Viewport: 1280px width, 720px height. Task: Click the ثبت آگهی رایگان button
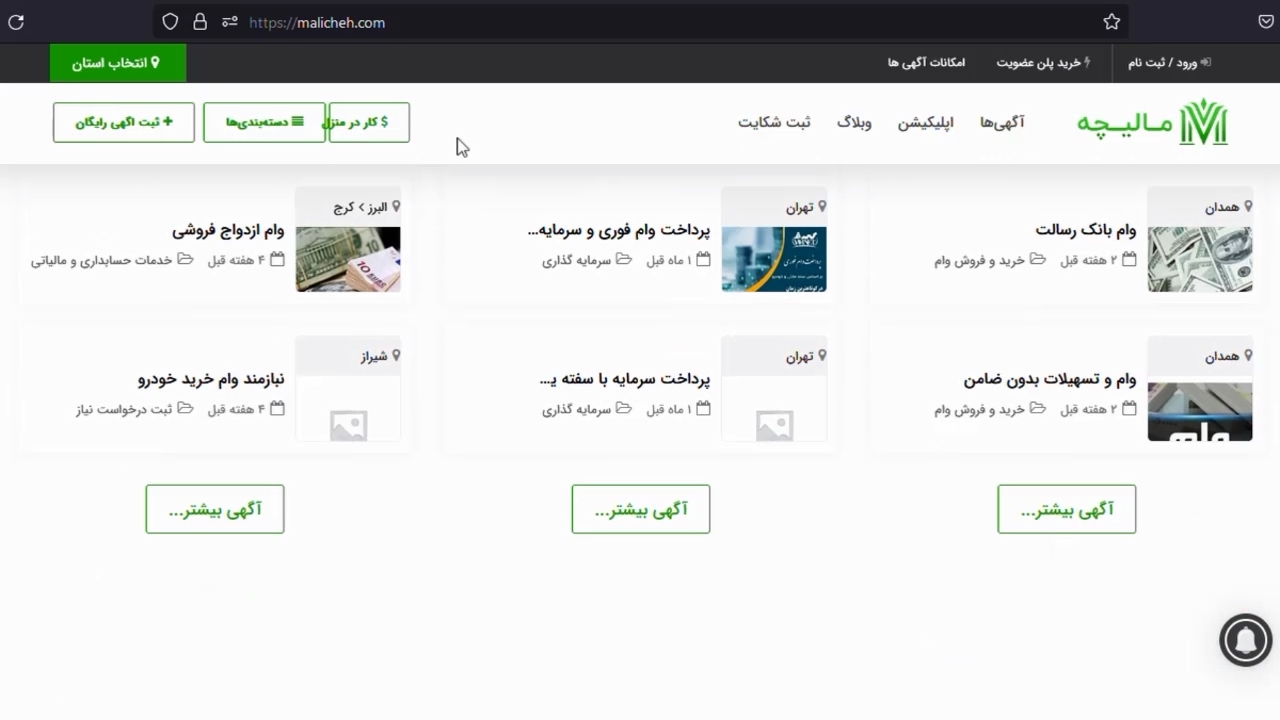pyautogui.click(x=124, y=122)
